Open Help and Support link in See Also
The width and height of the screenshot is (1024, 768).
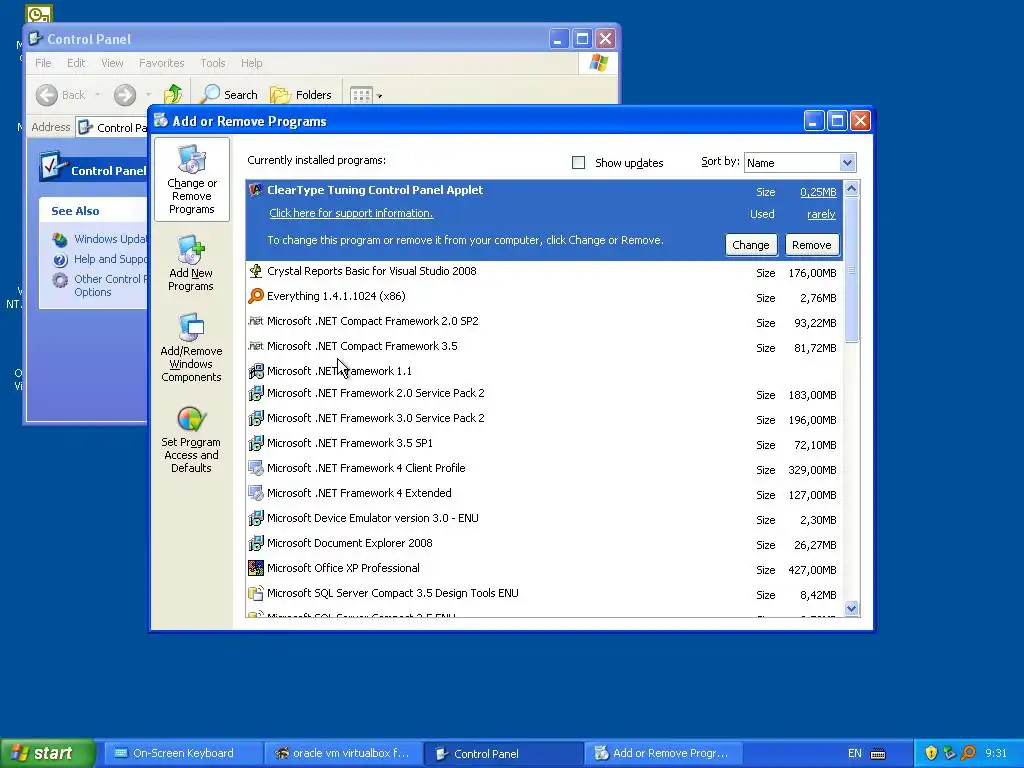tap(108, 259)
